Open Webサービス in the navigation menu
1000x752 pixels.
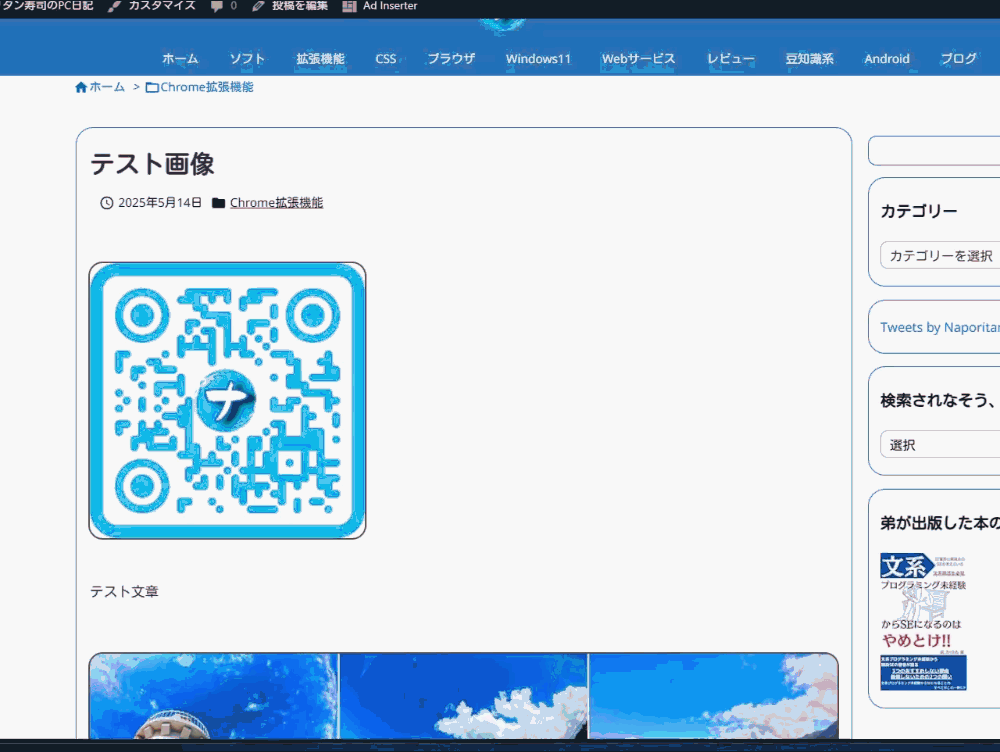tap(638, 59)
